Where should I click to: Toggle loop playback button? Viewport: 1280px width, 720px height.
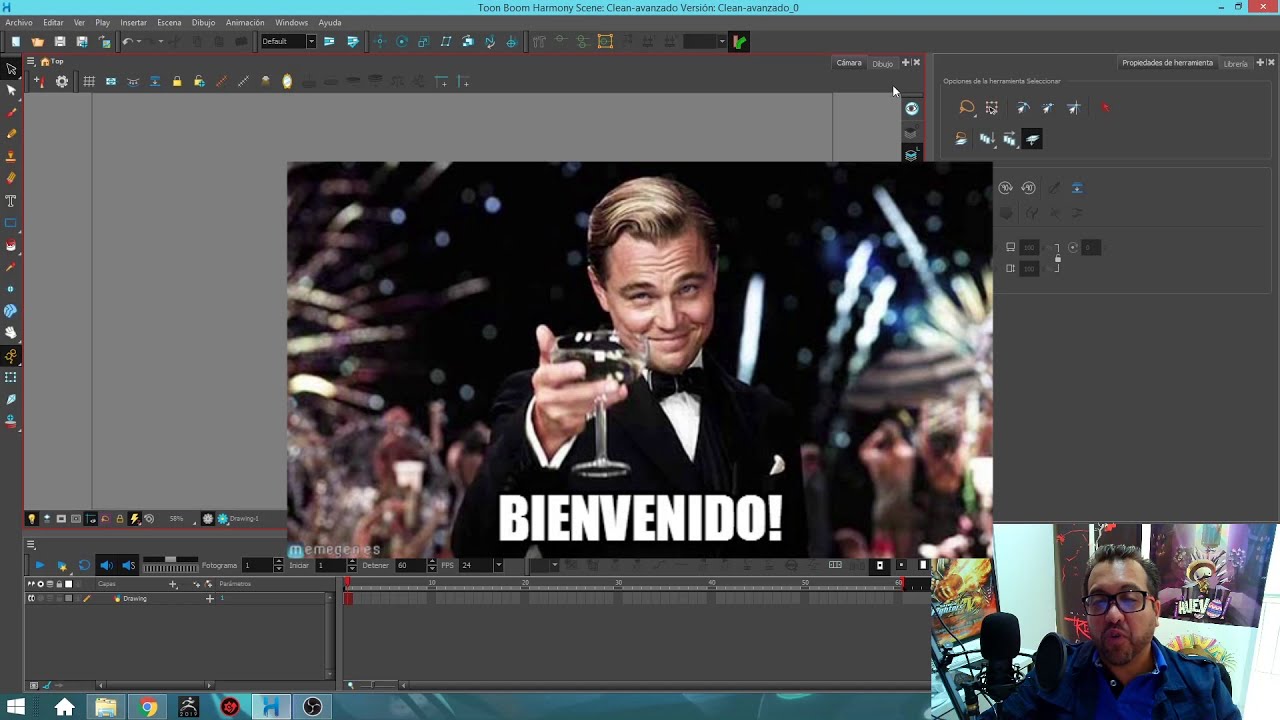[x=84, y=566]
